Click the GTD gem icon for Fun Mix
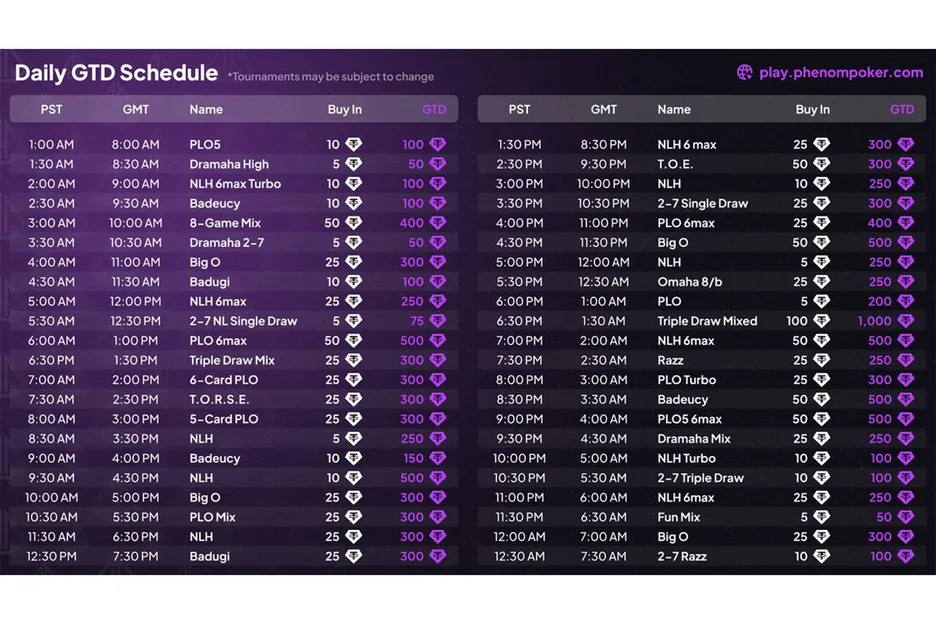Screen dimensions: 936x624 tap(904, 517)
